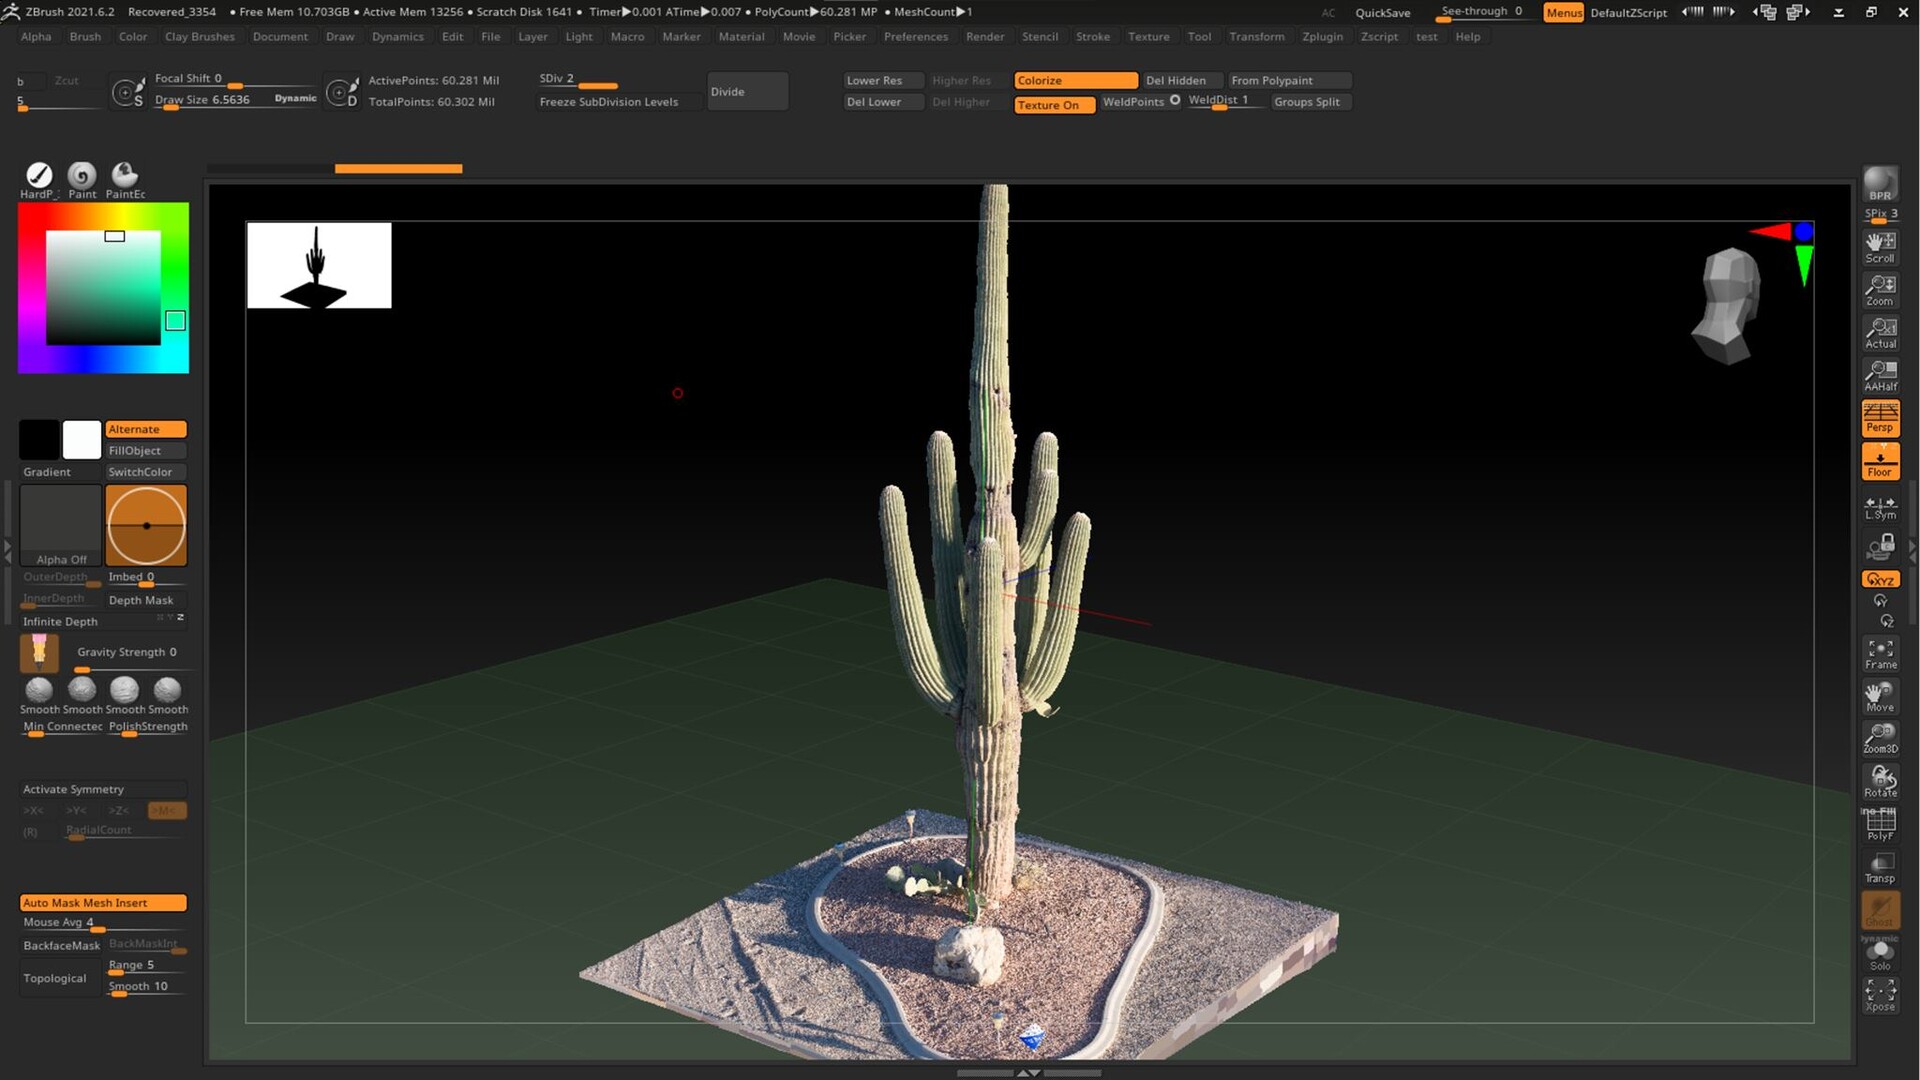Click the Frame mesh icon
This screenshot has width=1920, height=1080.
1880,654
